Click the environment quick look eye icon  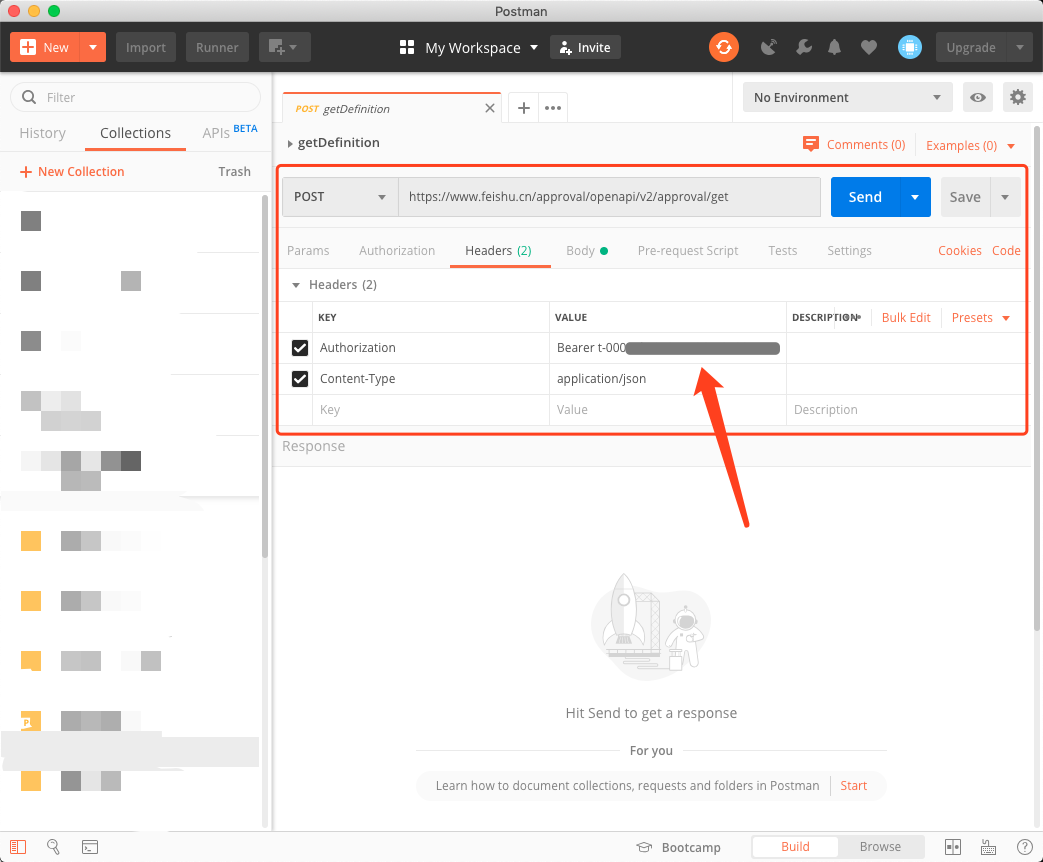978,97
